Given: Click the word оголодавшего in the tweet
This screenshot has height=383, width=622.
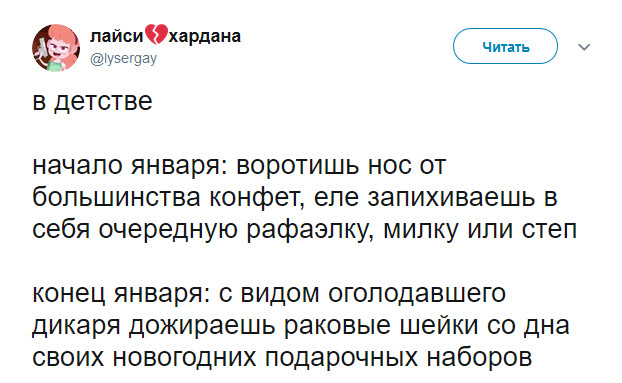Looking at the screenshot, I should (x=417, y=294).
